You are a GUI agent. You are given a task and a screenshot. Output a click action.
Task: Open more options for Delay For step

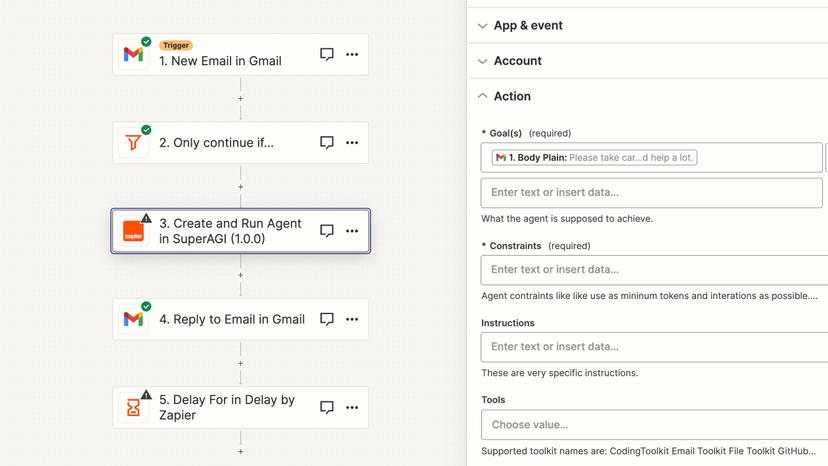pos(352,407)
